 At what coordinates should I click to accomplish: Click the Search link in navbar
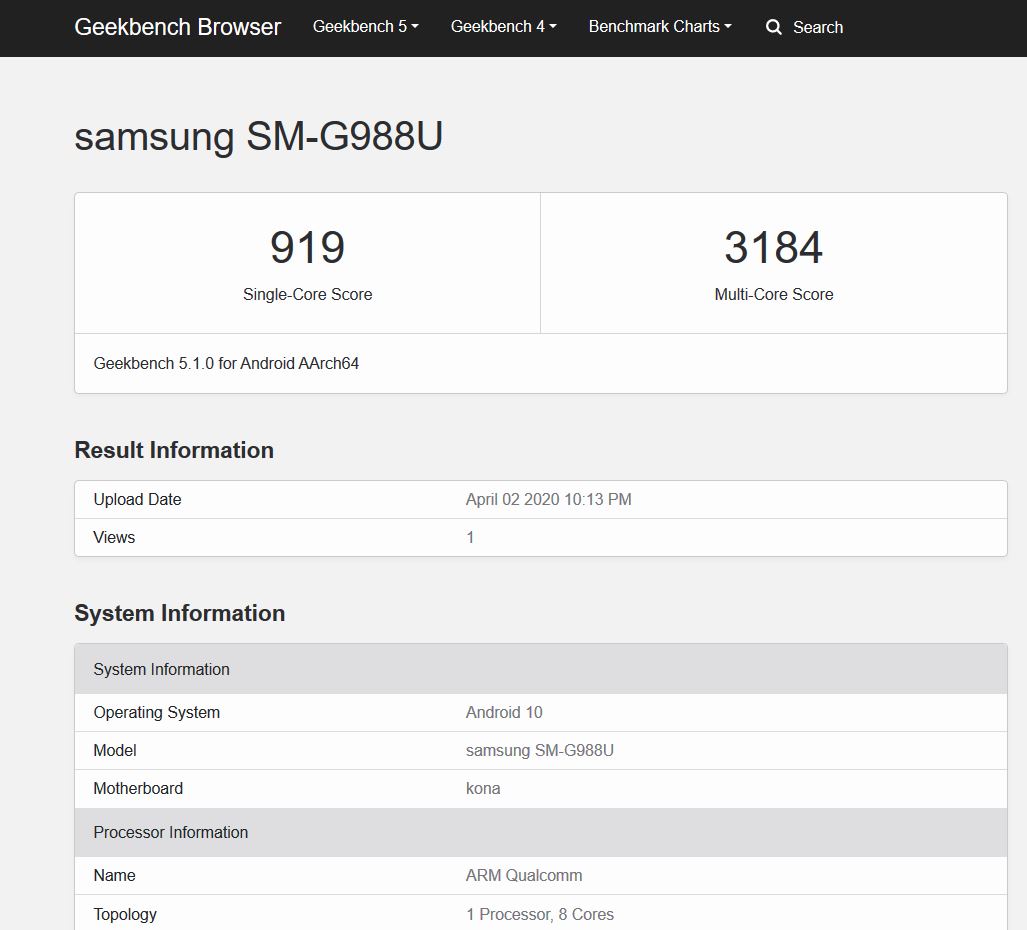[817, 28]
